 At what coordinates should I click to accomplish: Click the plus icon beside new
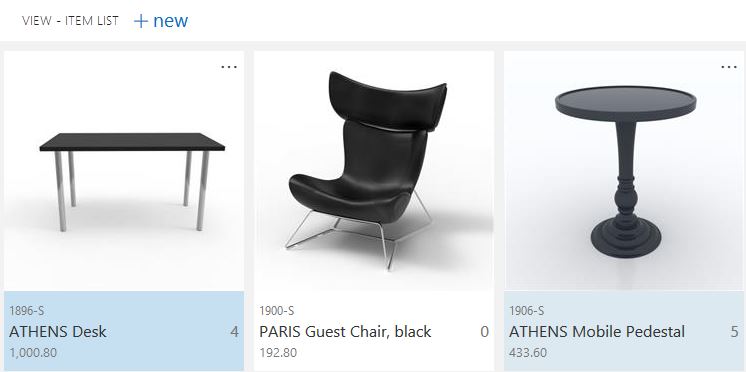coord(141,21)
